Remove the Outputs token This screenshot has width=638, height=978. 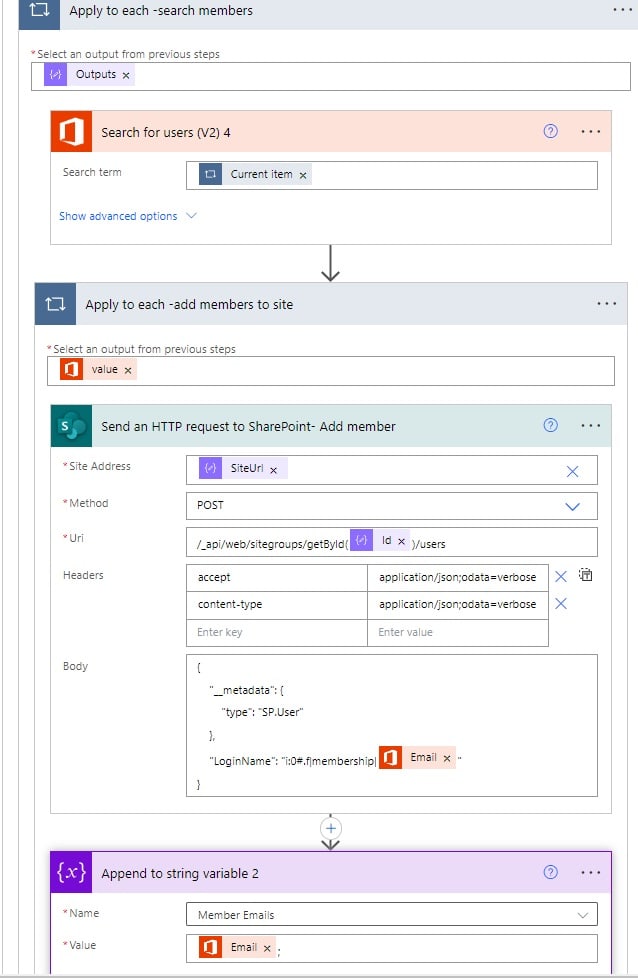126,75
